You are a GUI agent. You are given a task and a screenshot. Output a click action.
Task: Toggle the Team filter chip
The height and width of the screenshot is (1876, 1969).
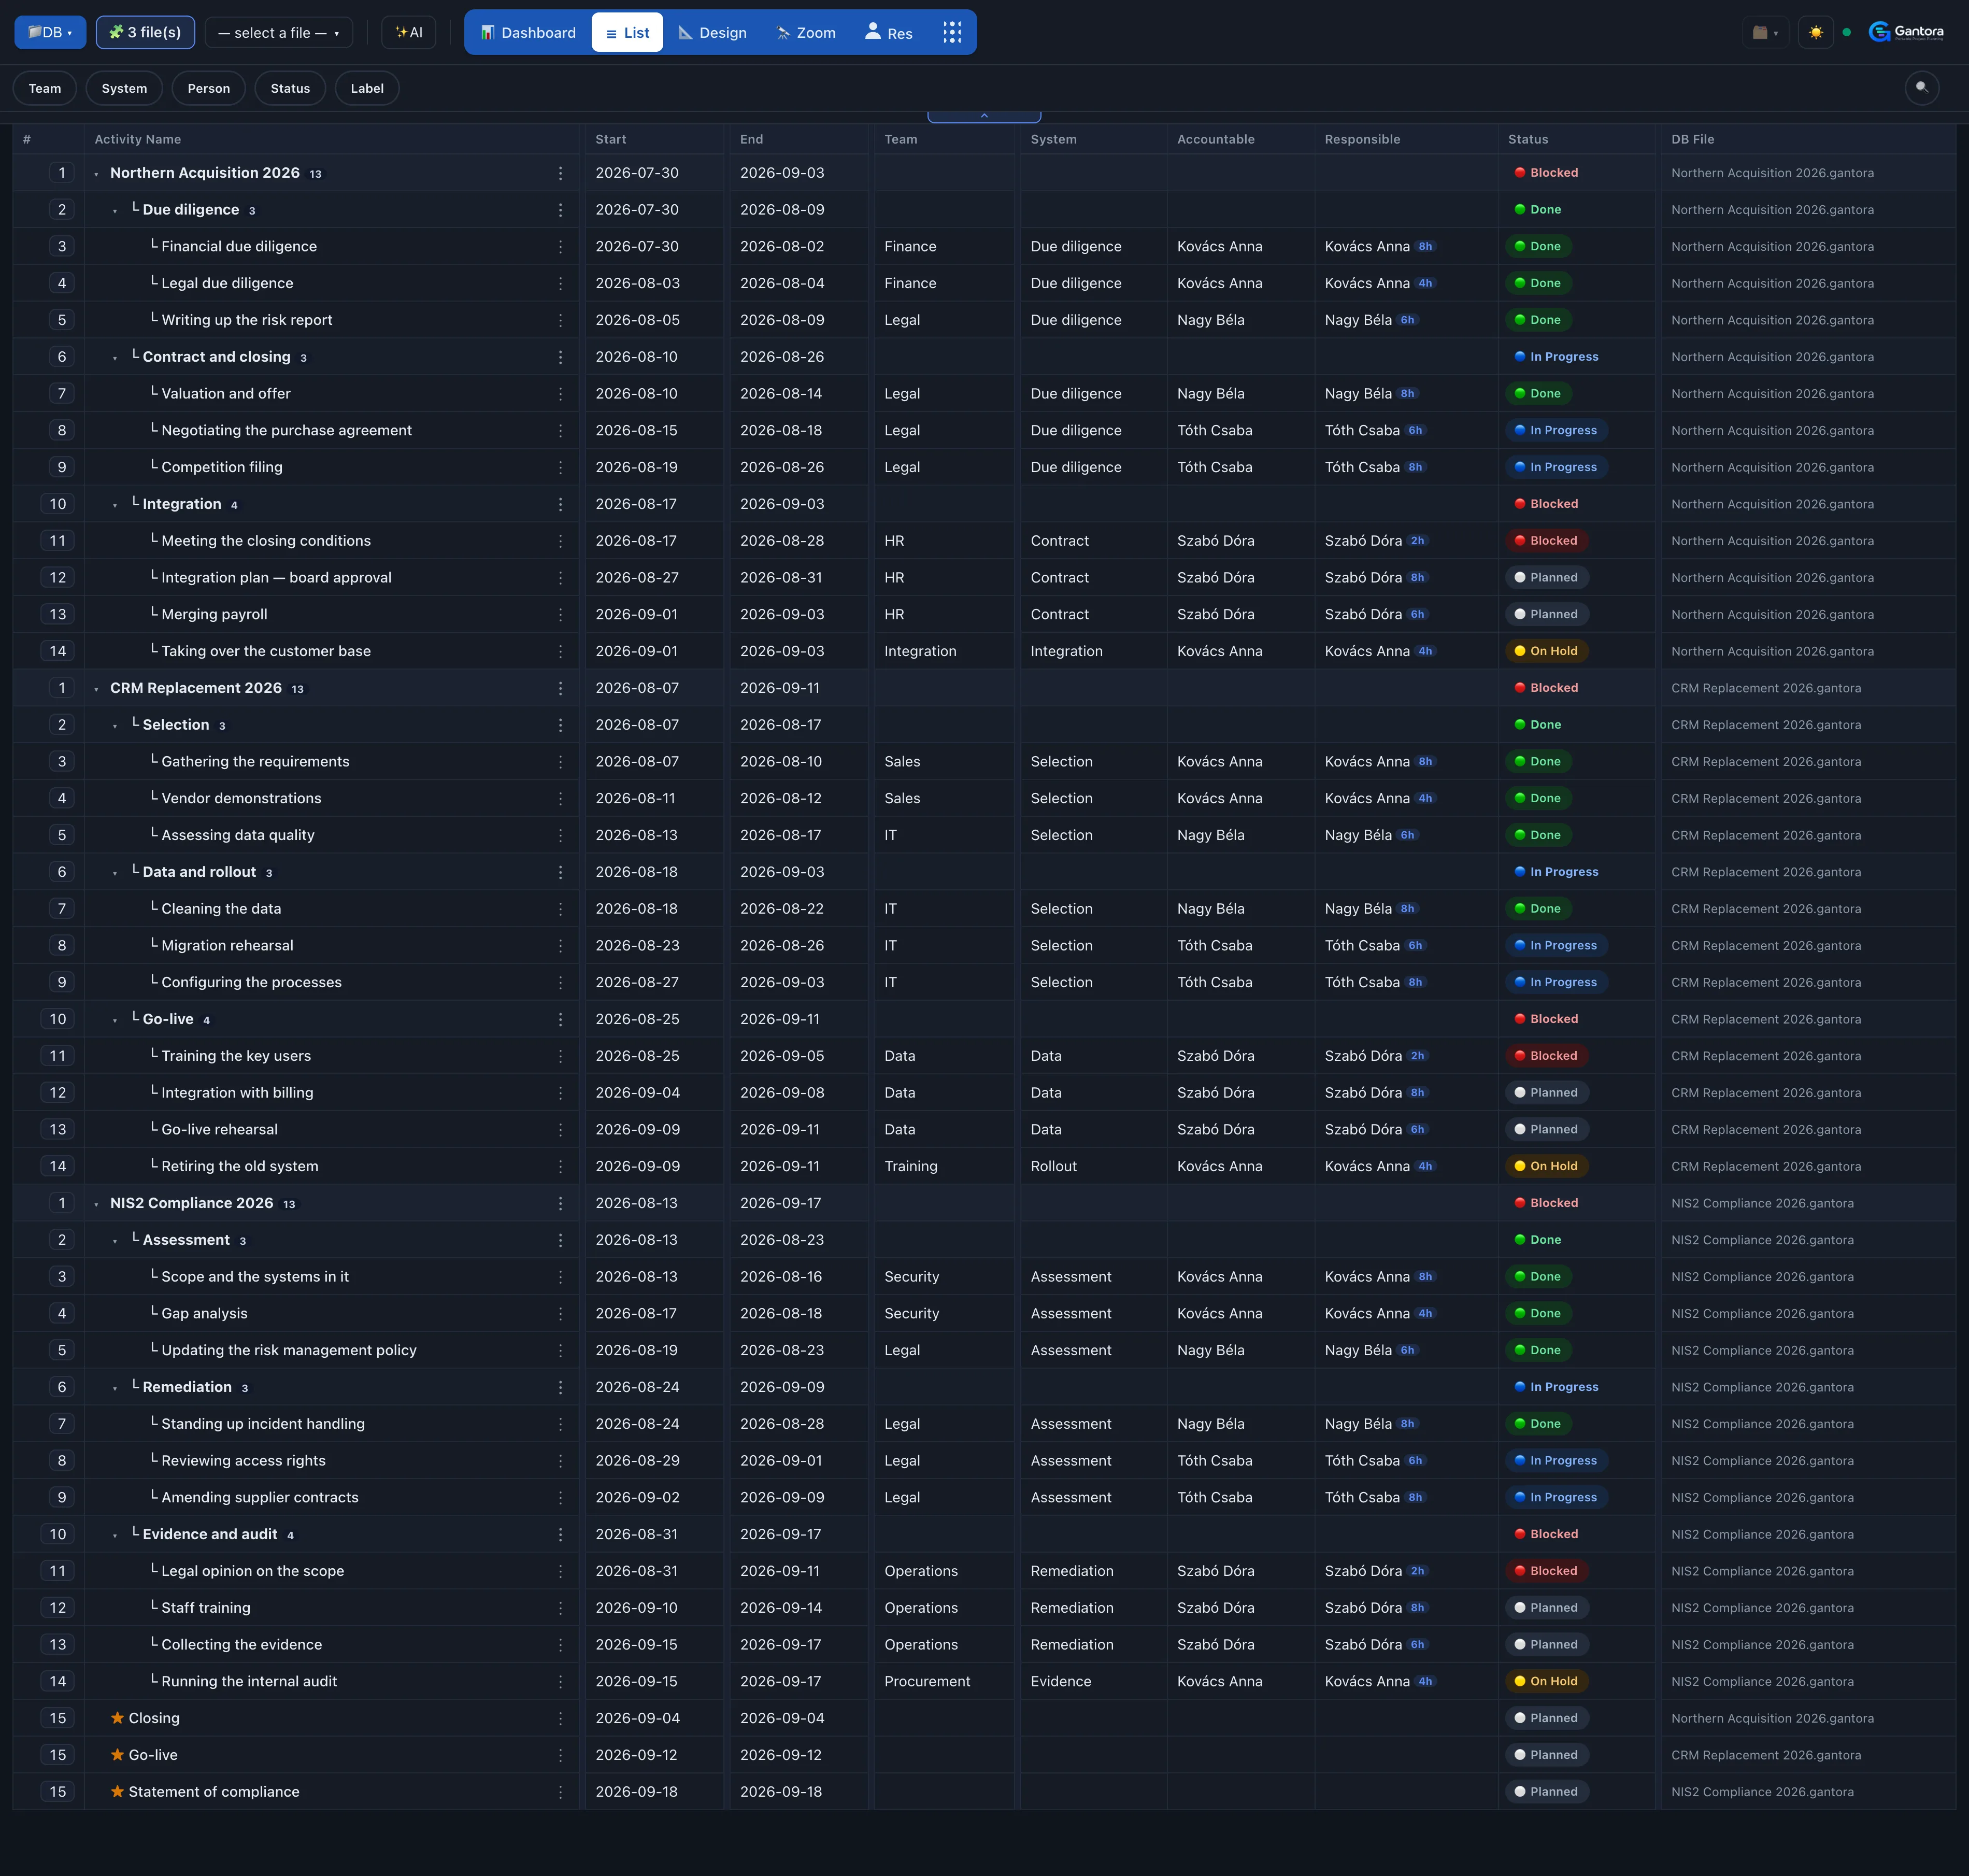pos(45,88)
